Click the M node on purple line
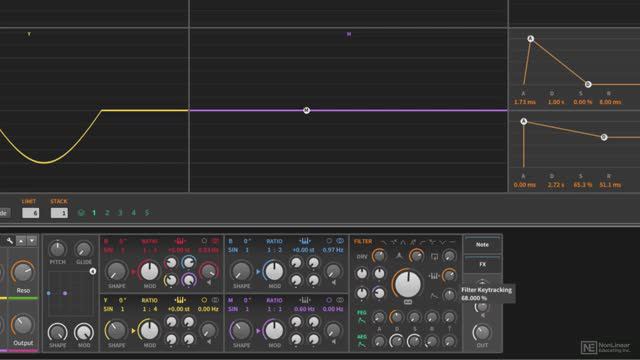This screenshot has height=360, width=640. coord(307,110)
